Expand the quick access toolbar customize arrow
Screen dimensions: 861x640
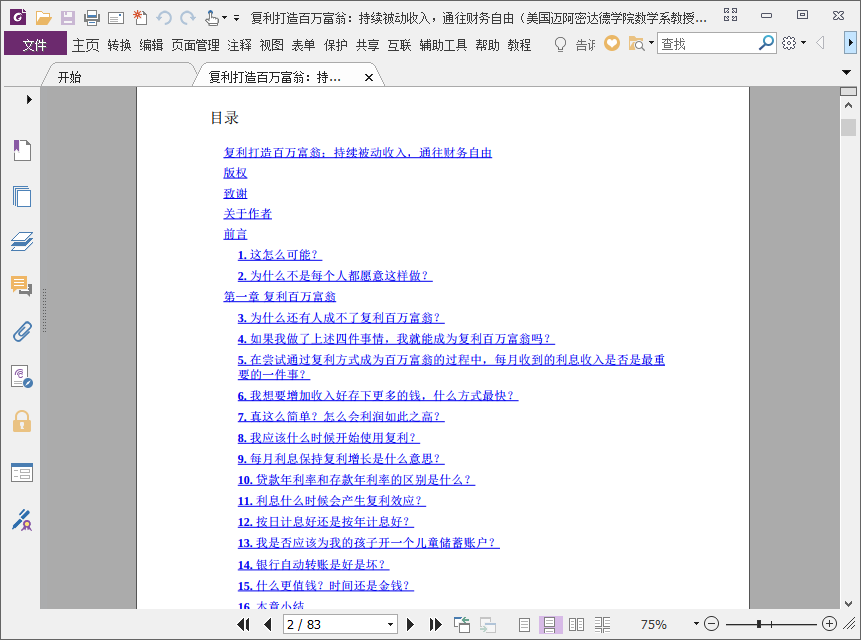tap(236, 18)
